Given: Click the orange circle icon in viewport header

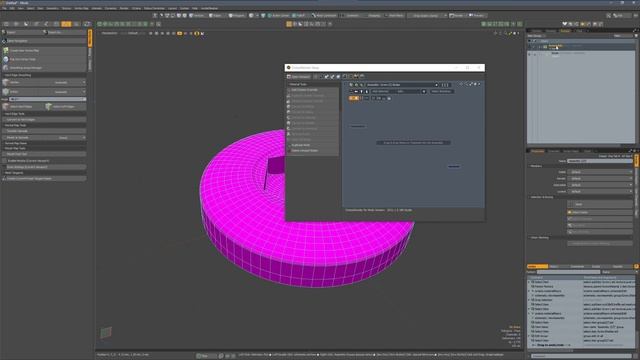Looking at the screenshot, I should [x=197, y=33].
